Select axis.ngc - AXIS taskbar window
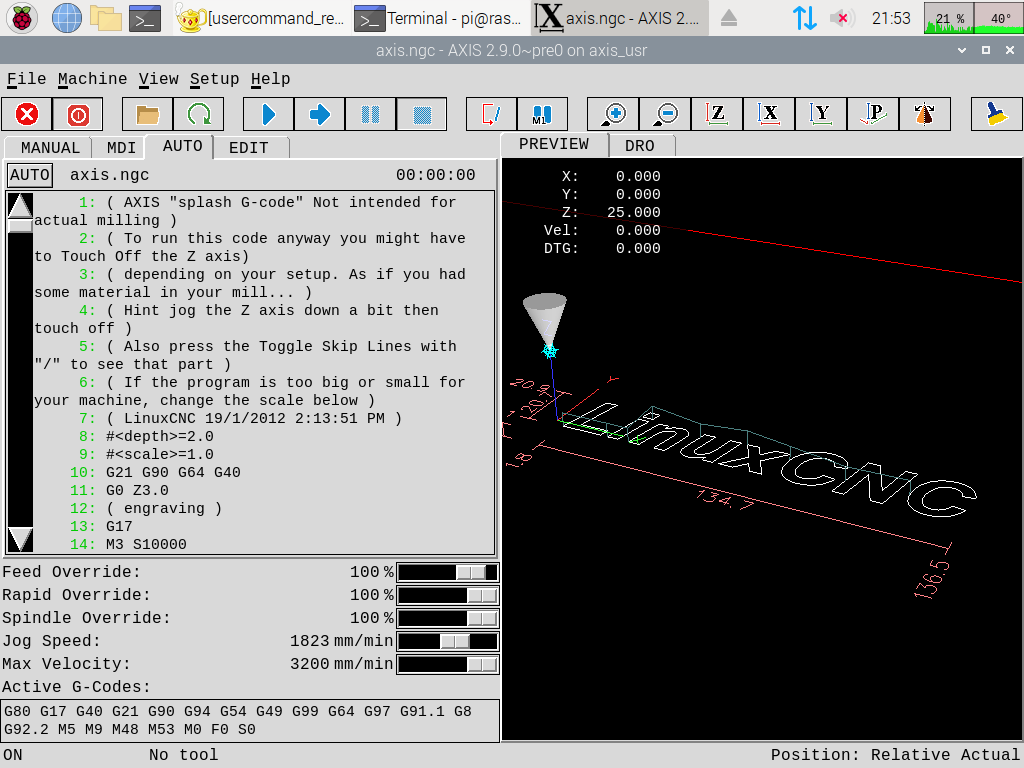1024x768 pixels. pos(619,18)
